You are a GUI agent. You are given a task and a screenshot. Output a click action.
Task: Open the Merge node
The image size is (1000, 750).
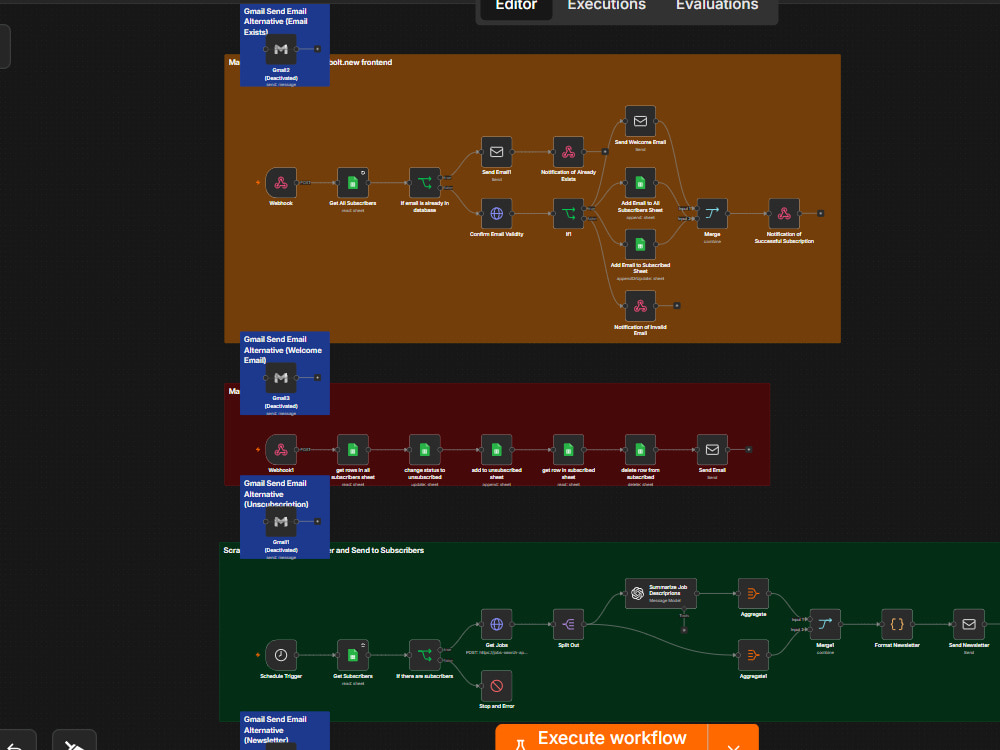point(712,214)
